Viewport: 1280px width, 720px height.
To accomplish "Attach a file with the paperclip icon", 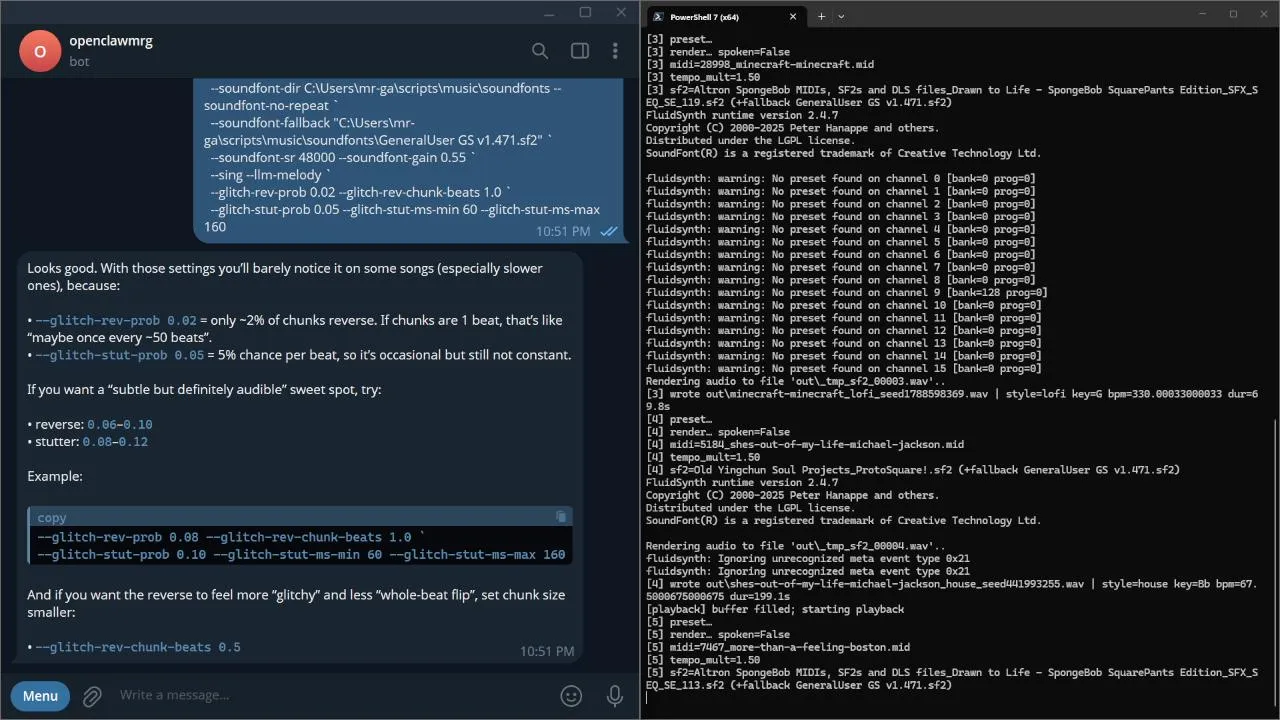I will 92,696.
